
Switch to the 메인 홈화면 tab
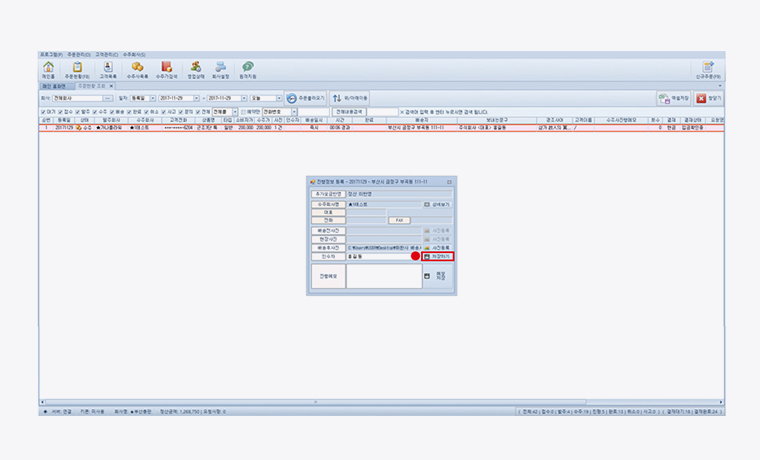(x=52, y=86)
